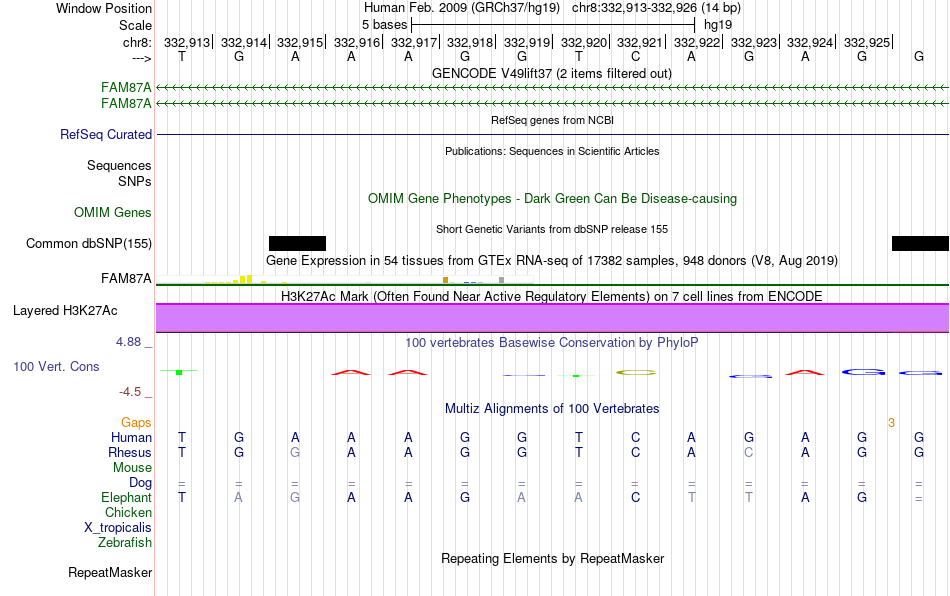Click the 5 bases scale bar
Viewport: 950px width, 596px height.
553,25
